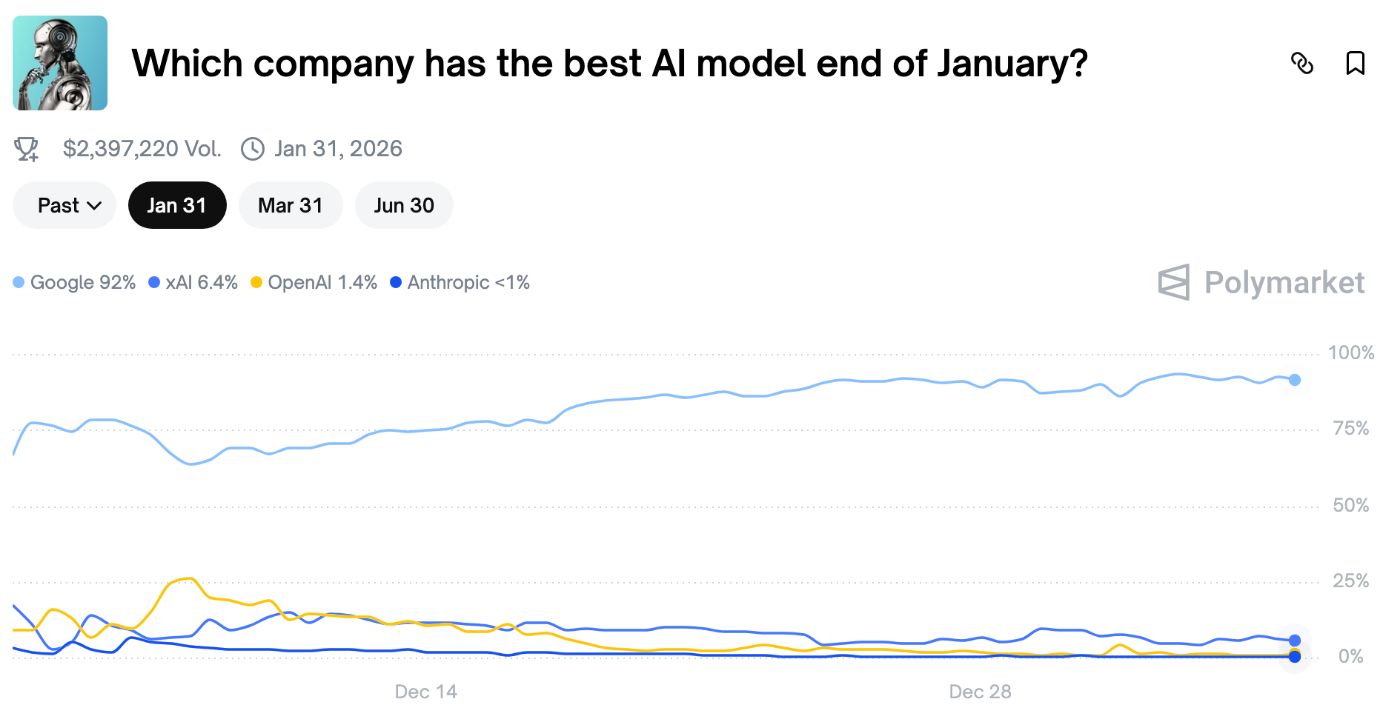Image resolution: width=1400 pixels, height=719 pixels.
Task: Select the Polymarket logo
Action: click(x=1260, y=282)
